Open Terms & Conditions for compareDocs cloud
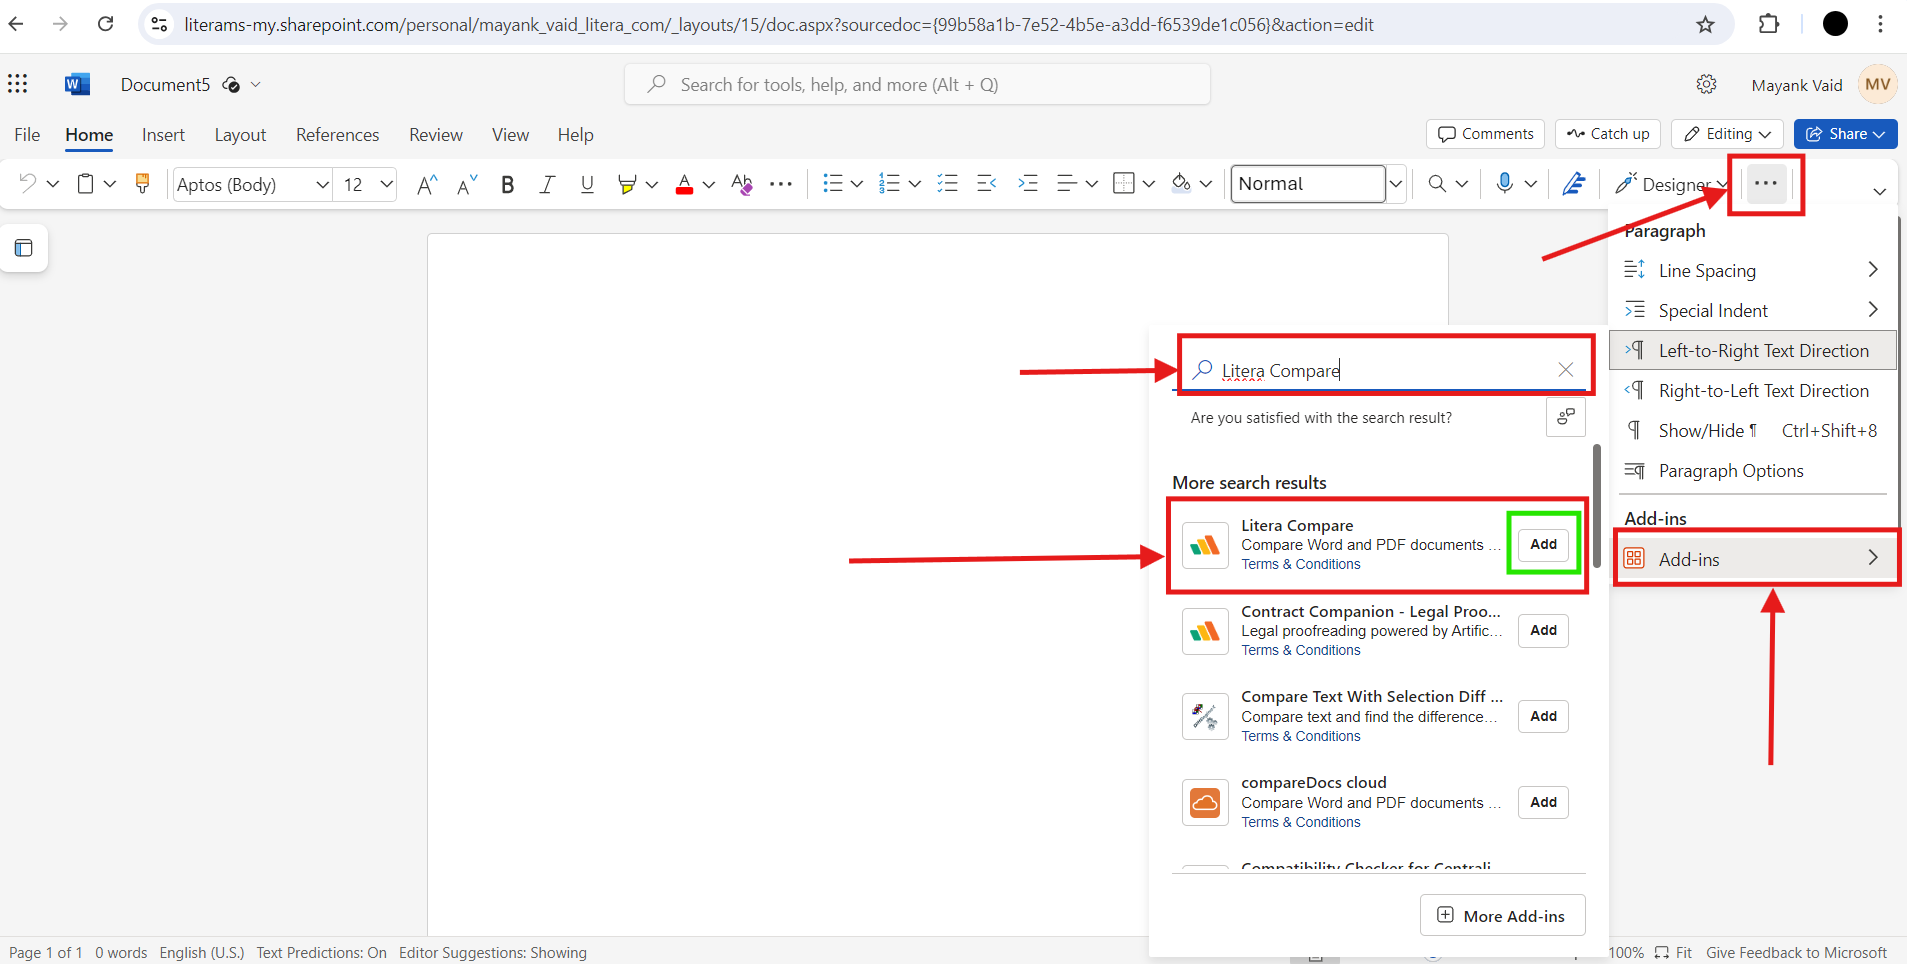The height and width of the screenshot is (964, 1907). click(x=1301, y=821)
